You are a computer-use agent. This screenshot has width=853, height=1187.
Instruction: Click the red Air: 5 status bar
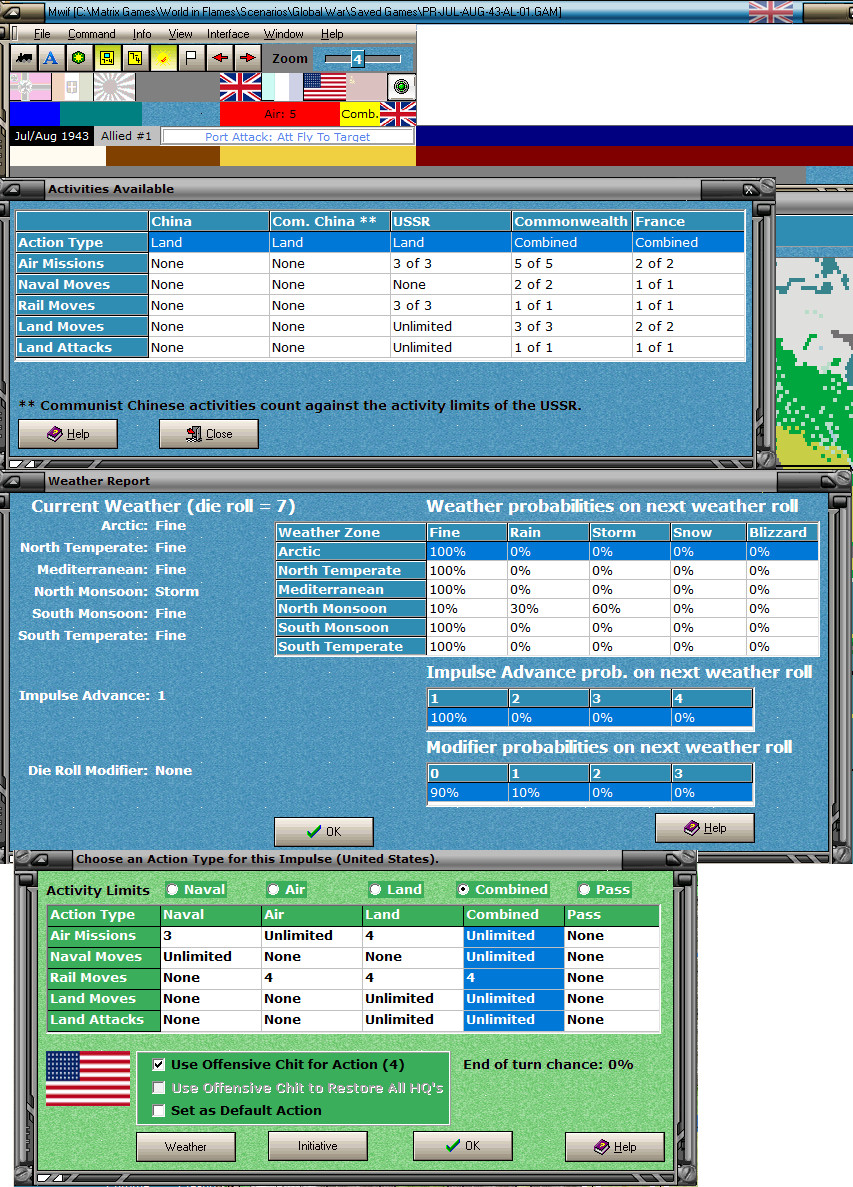(x=280, y=114)
